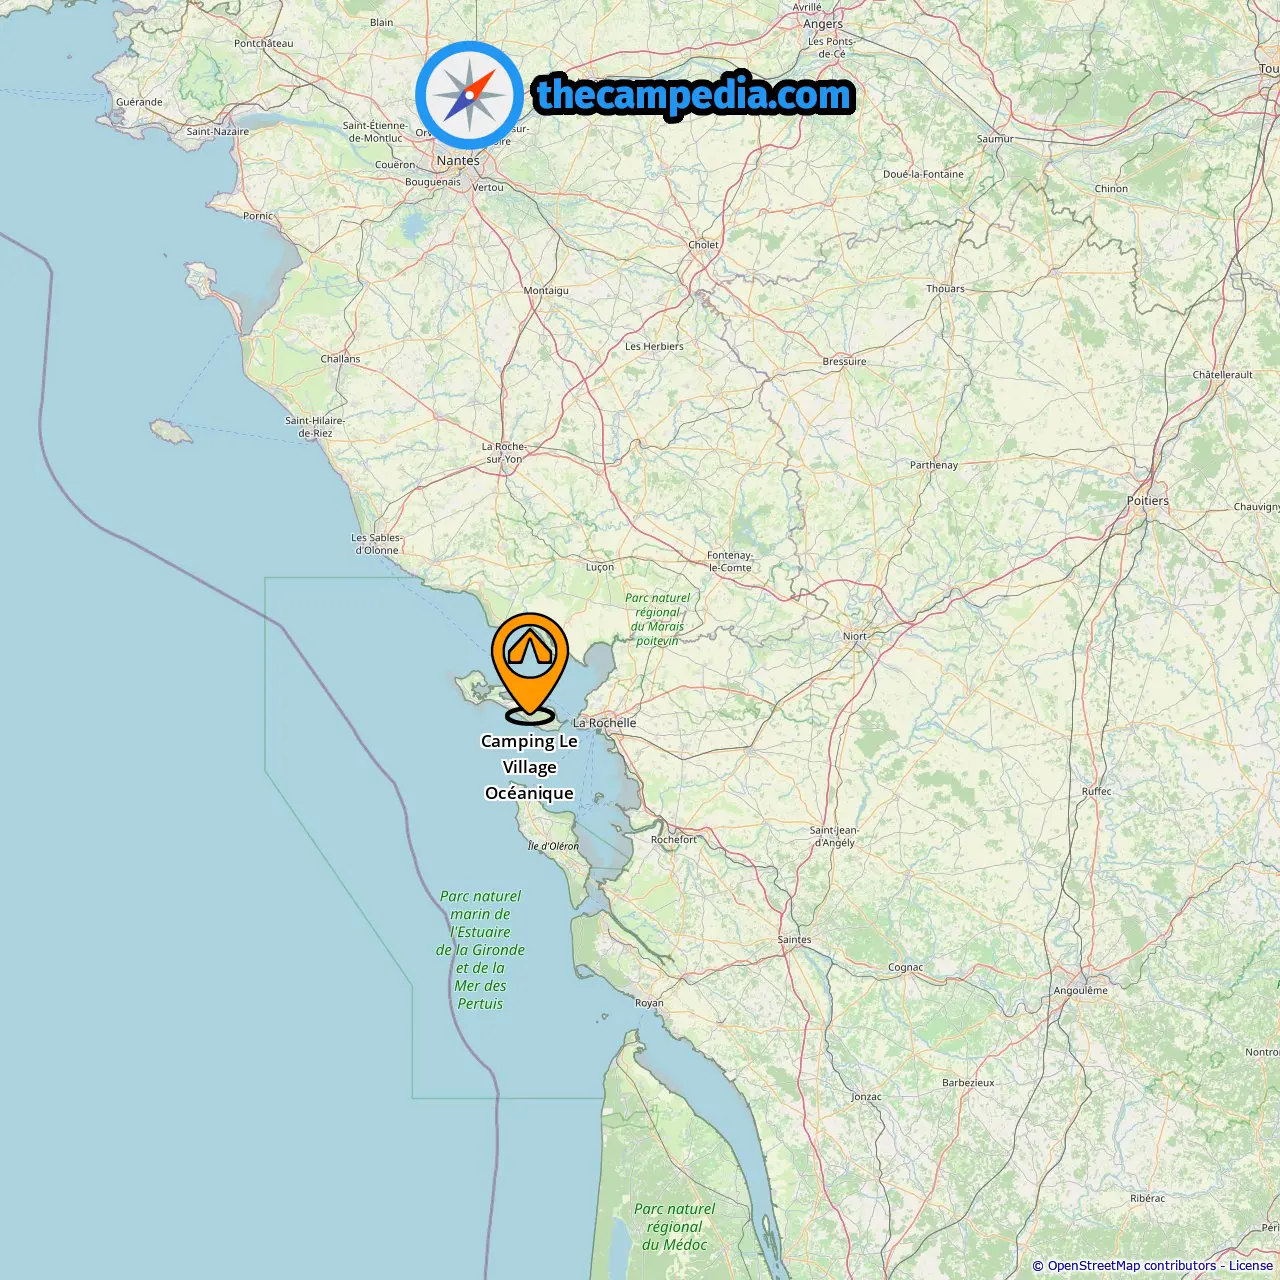Select the Angoulême city label
Image resolution: width=1280 pixels, height=1280 pixels.
click(x=1080, y=991)
